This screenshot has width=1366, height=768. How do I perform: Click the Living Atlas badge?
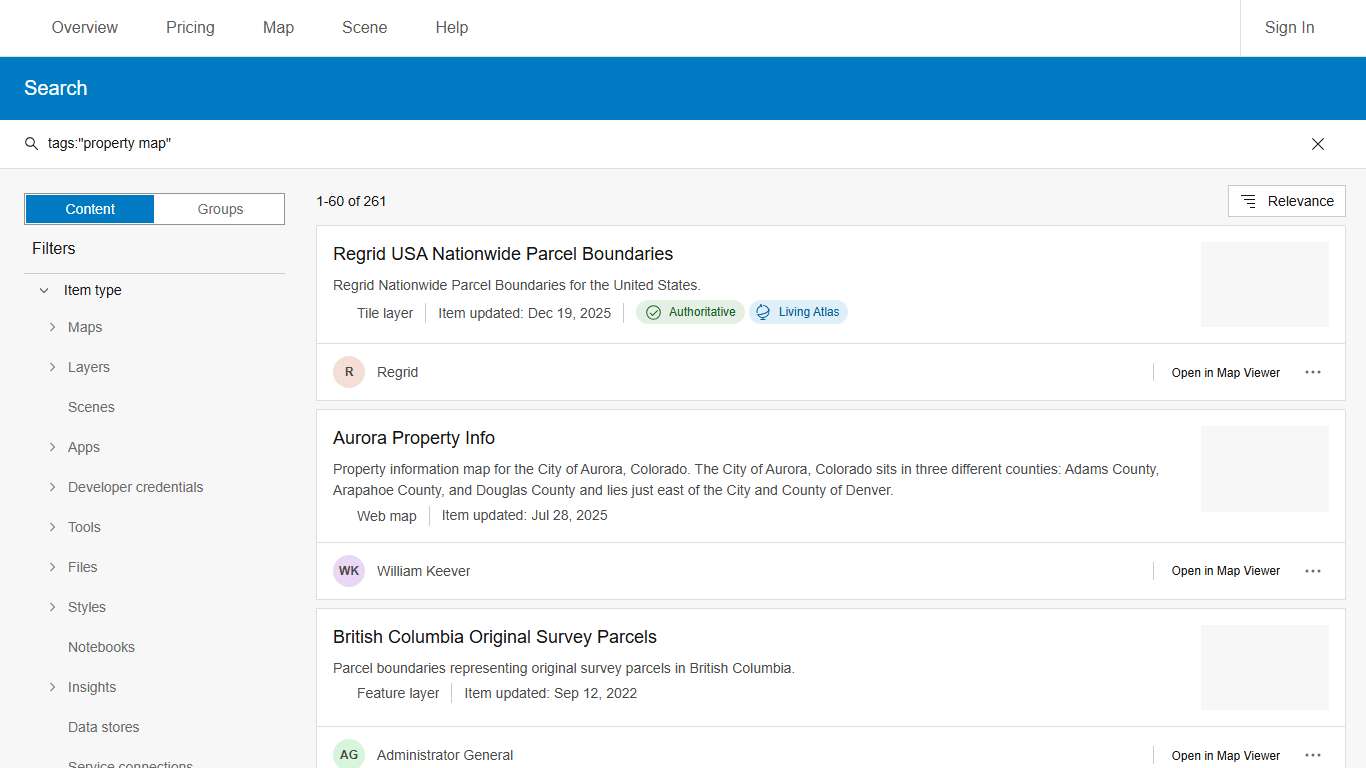798,312
